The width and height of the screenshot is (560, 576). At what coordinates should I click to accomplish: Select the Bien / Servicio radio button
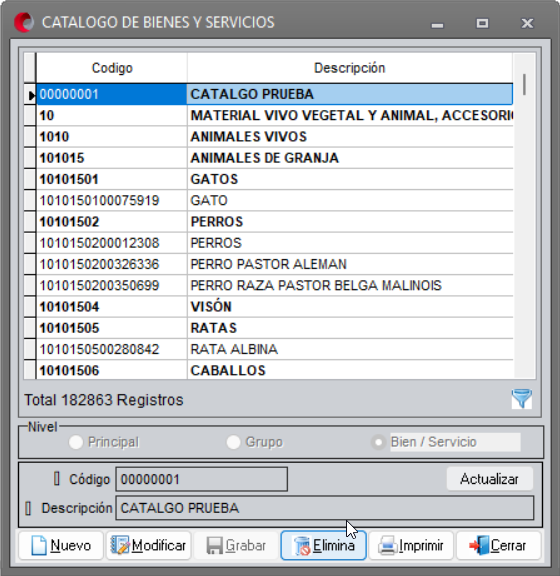pos(378,442)
